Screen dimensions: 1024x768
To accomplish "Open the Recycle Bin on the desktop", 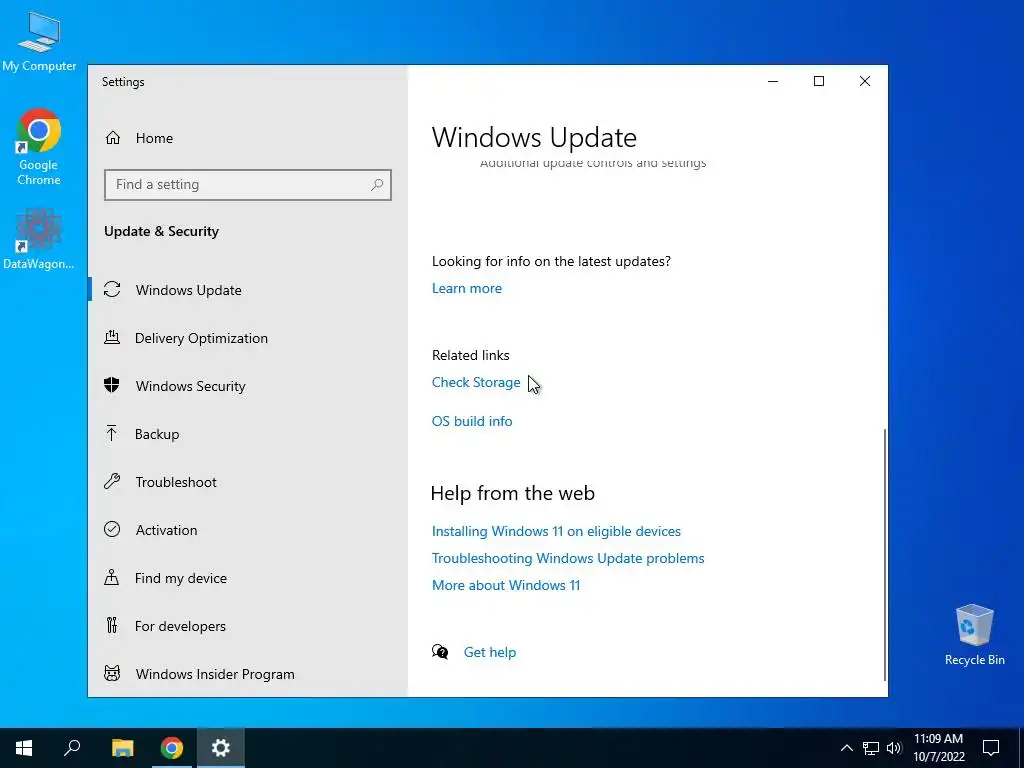I will coord(974,635).
